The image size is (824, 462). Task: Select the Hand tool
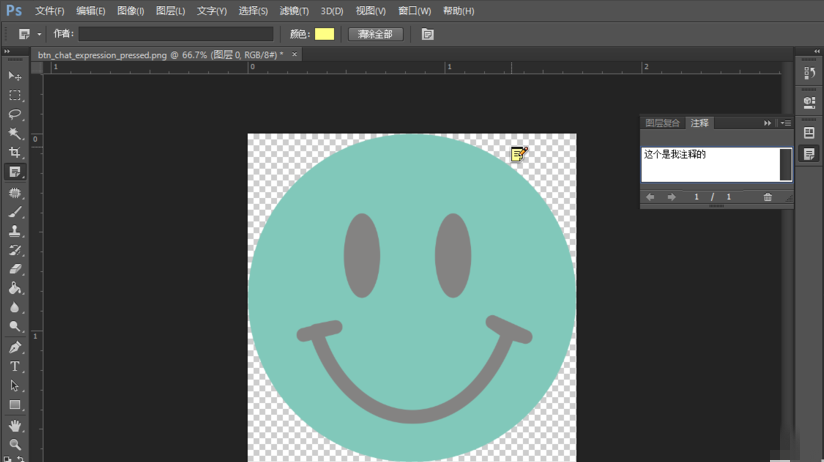coord(15,425)
